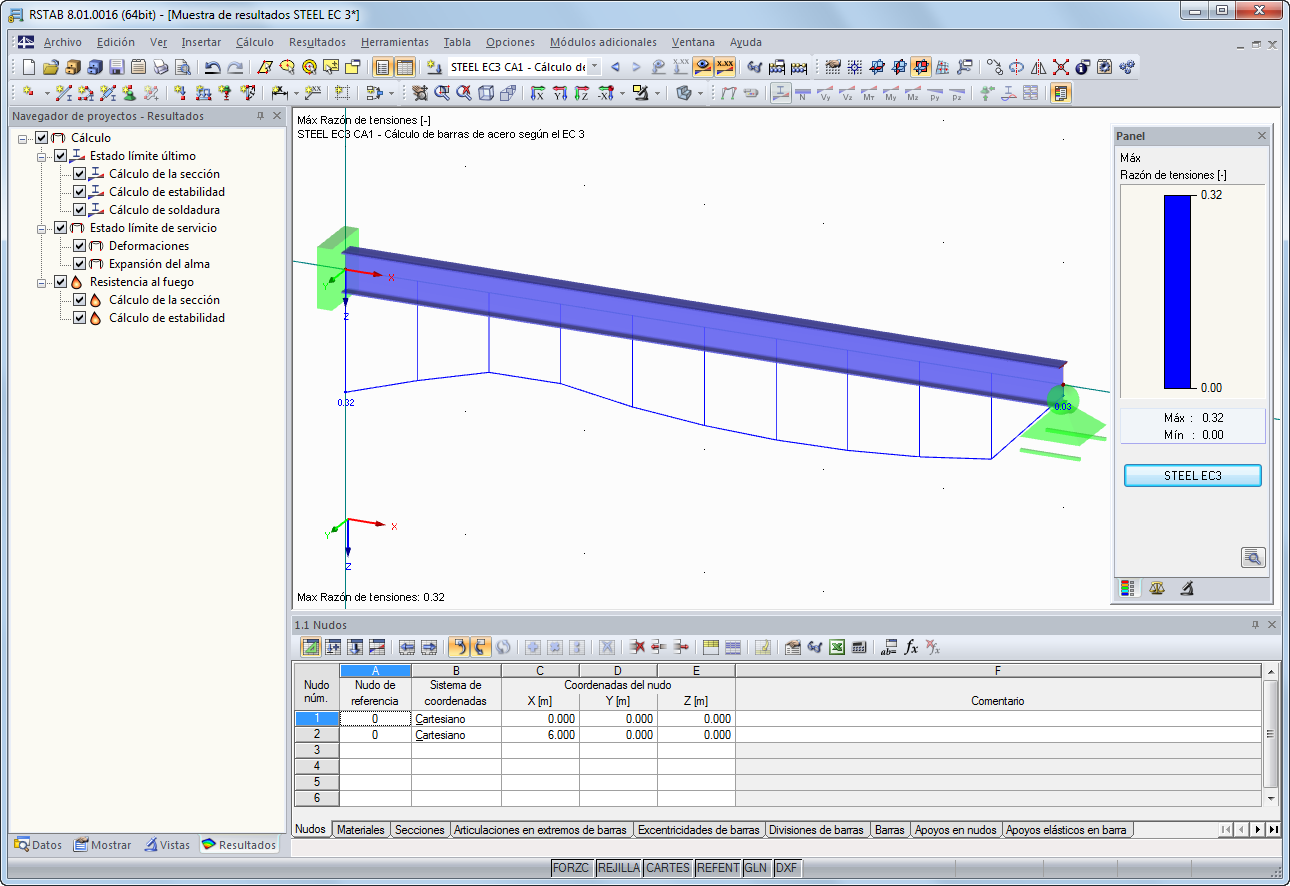Image resolution: width=1290 pixels, height=886 pixels.
Task: Redo the last action
Action: pos(234,67)
